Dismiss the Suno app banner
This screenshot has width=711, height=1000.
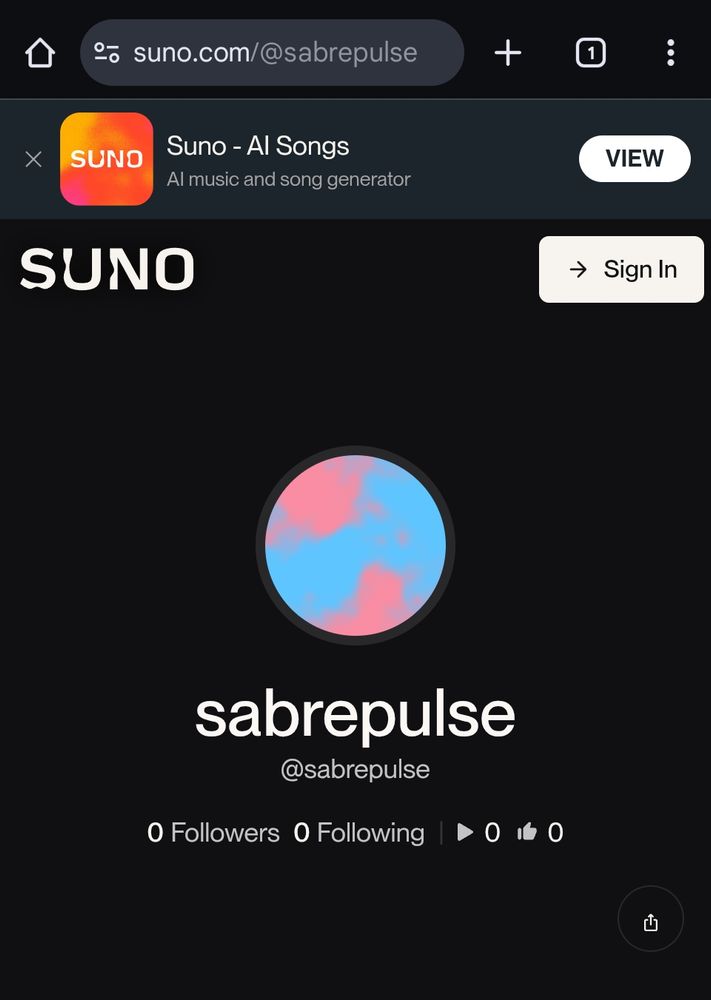coord(34,159)
